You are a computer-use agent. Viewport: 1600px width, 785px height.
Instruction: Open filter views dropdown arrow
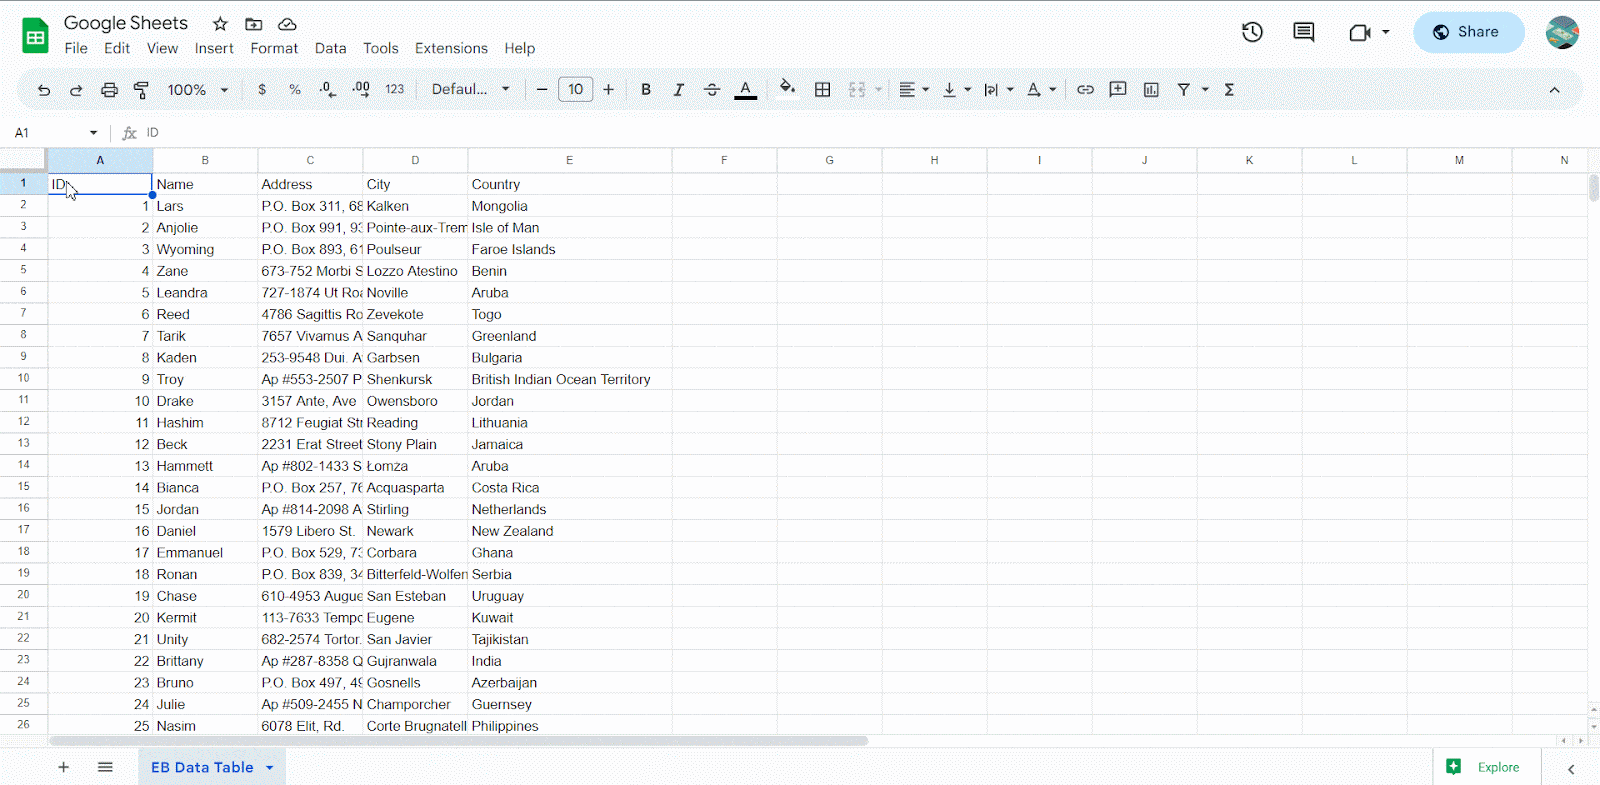[1205, 90]
